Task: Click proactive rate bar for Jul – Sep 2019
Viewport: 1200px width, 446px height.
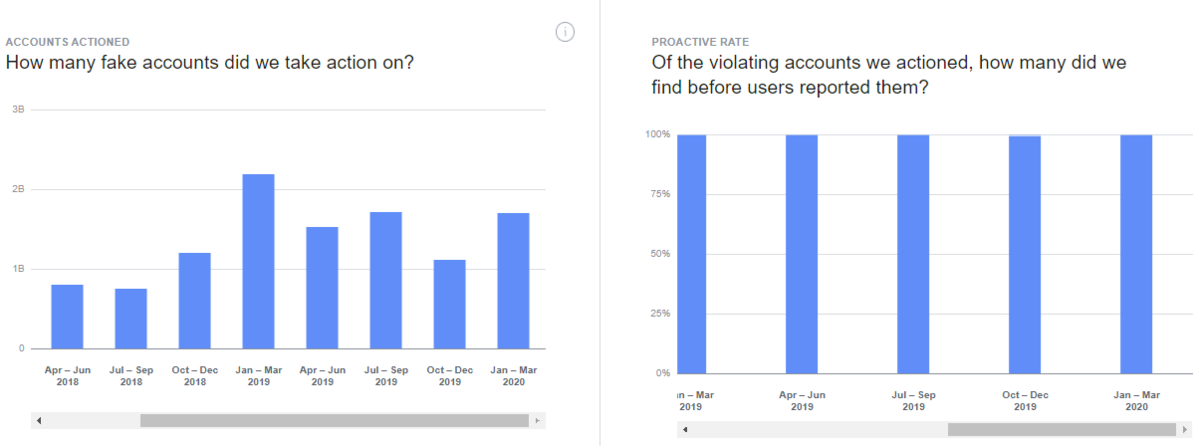Action: 913,254
